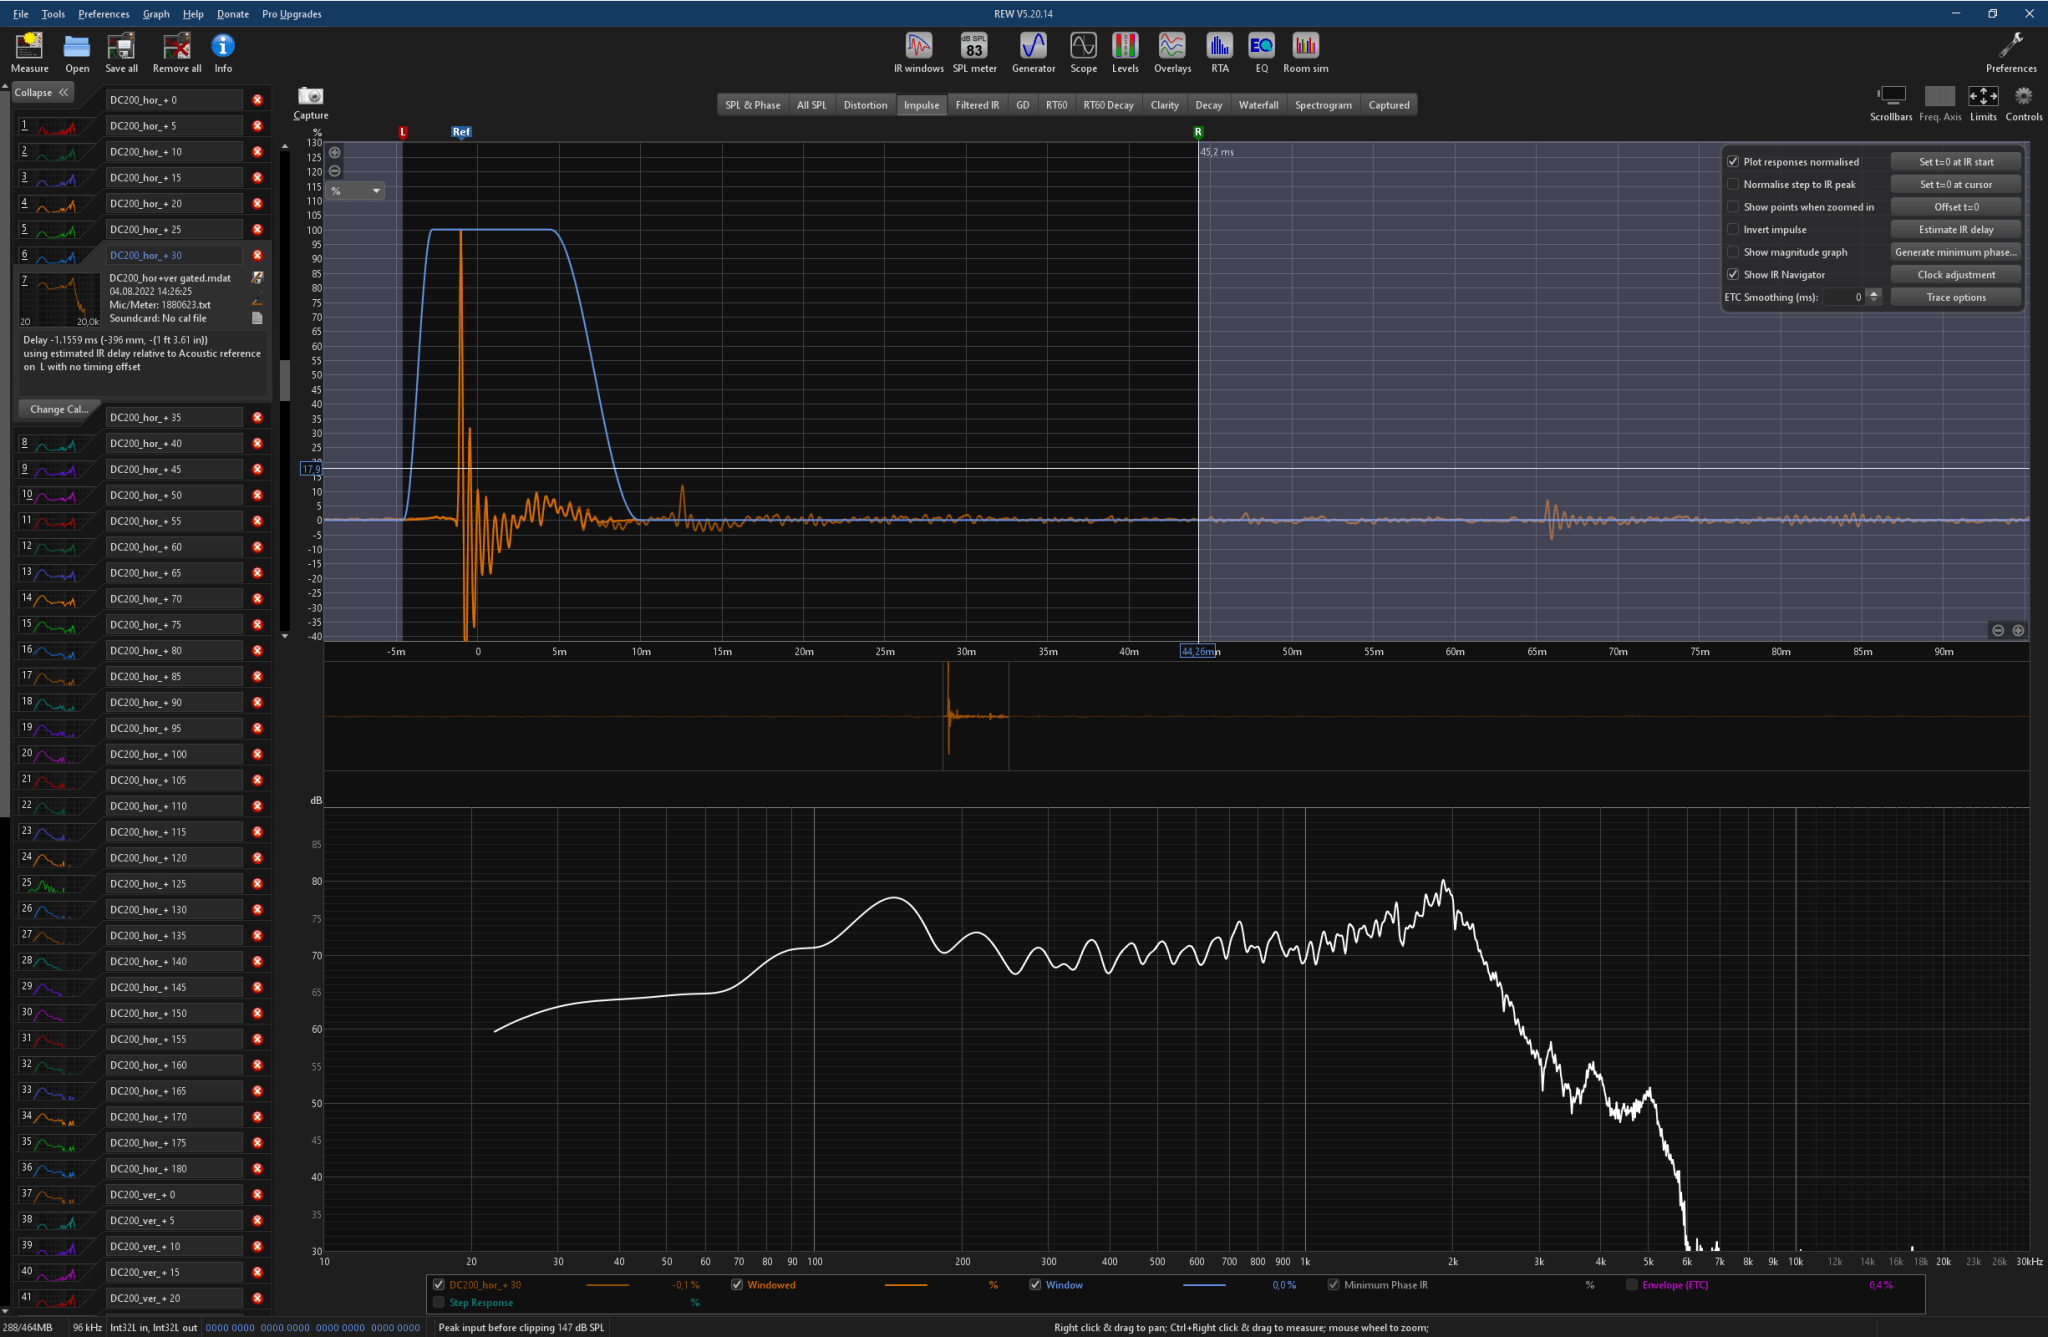Open Trace options
Image resolution: width=2048 pixels, height=1337 pixels.
tap(1956, 297)
